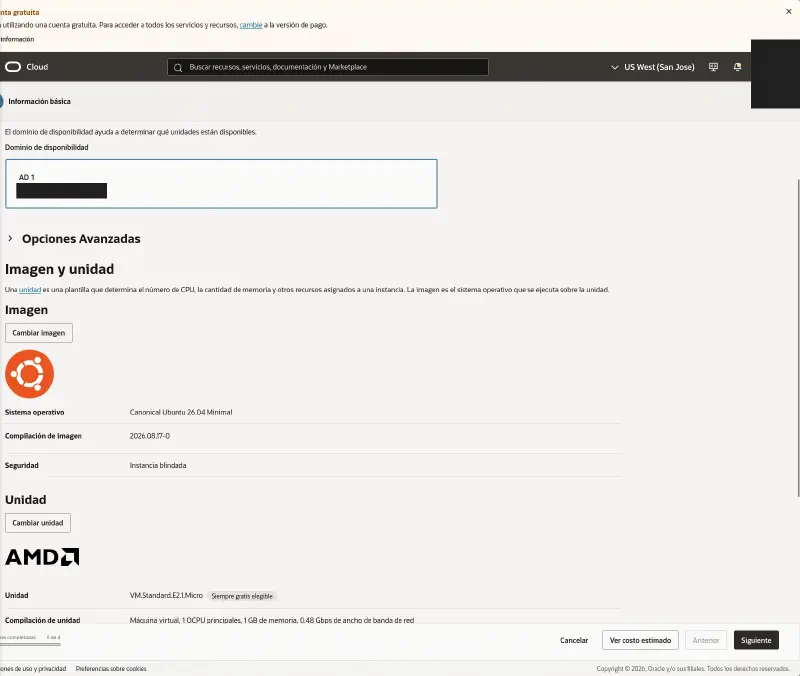Click Ver costo estimado button
The height and width of the screenshot is (676, 800).
click(640, 640)
